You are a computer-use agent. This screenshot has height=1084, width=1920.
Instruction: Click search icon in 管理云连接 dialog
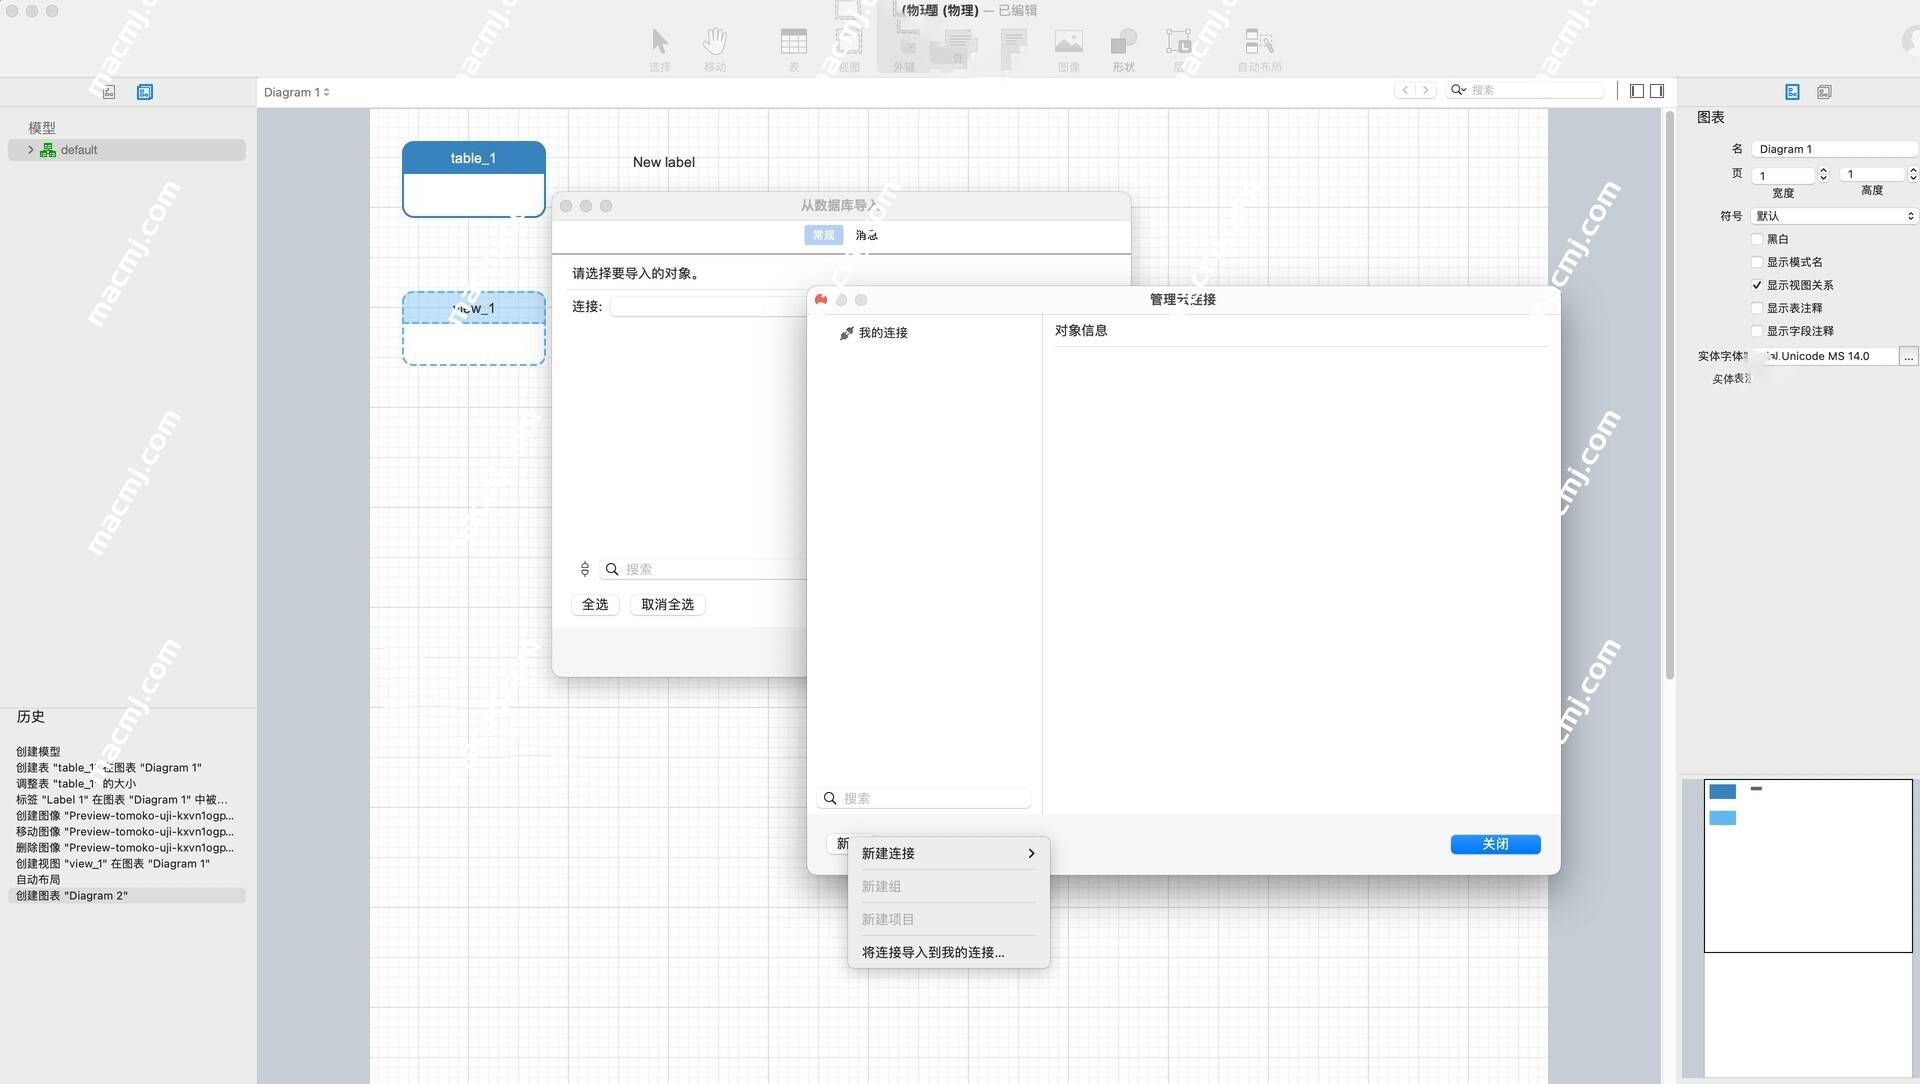coord(830,798)
